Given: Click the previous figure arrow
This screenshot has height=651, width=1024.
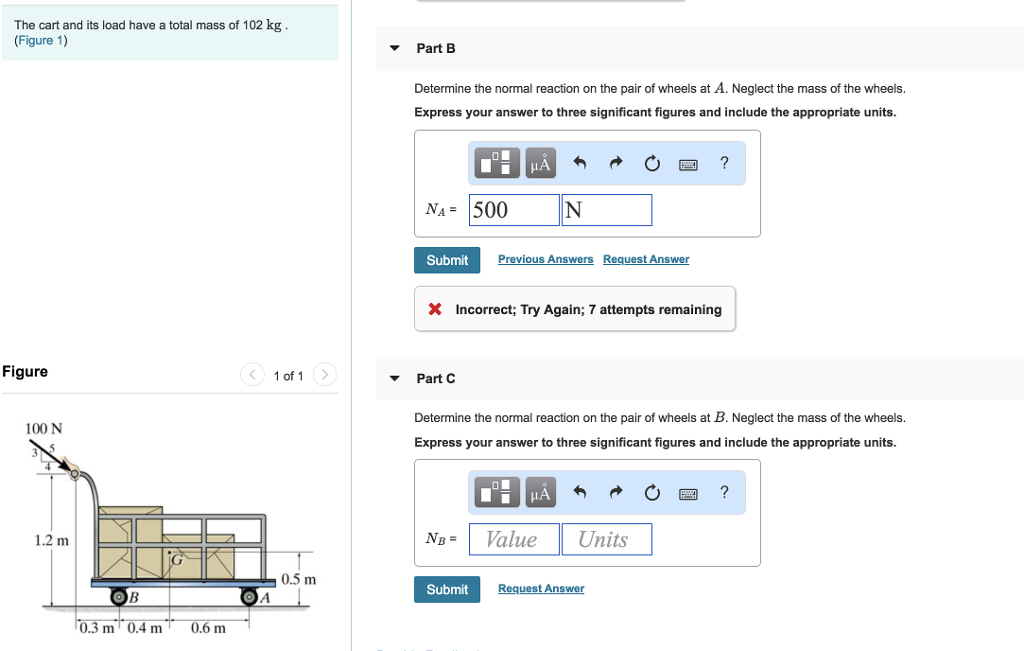Looking at the screenshot, I should tap(252, 375).
